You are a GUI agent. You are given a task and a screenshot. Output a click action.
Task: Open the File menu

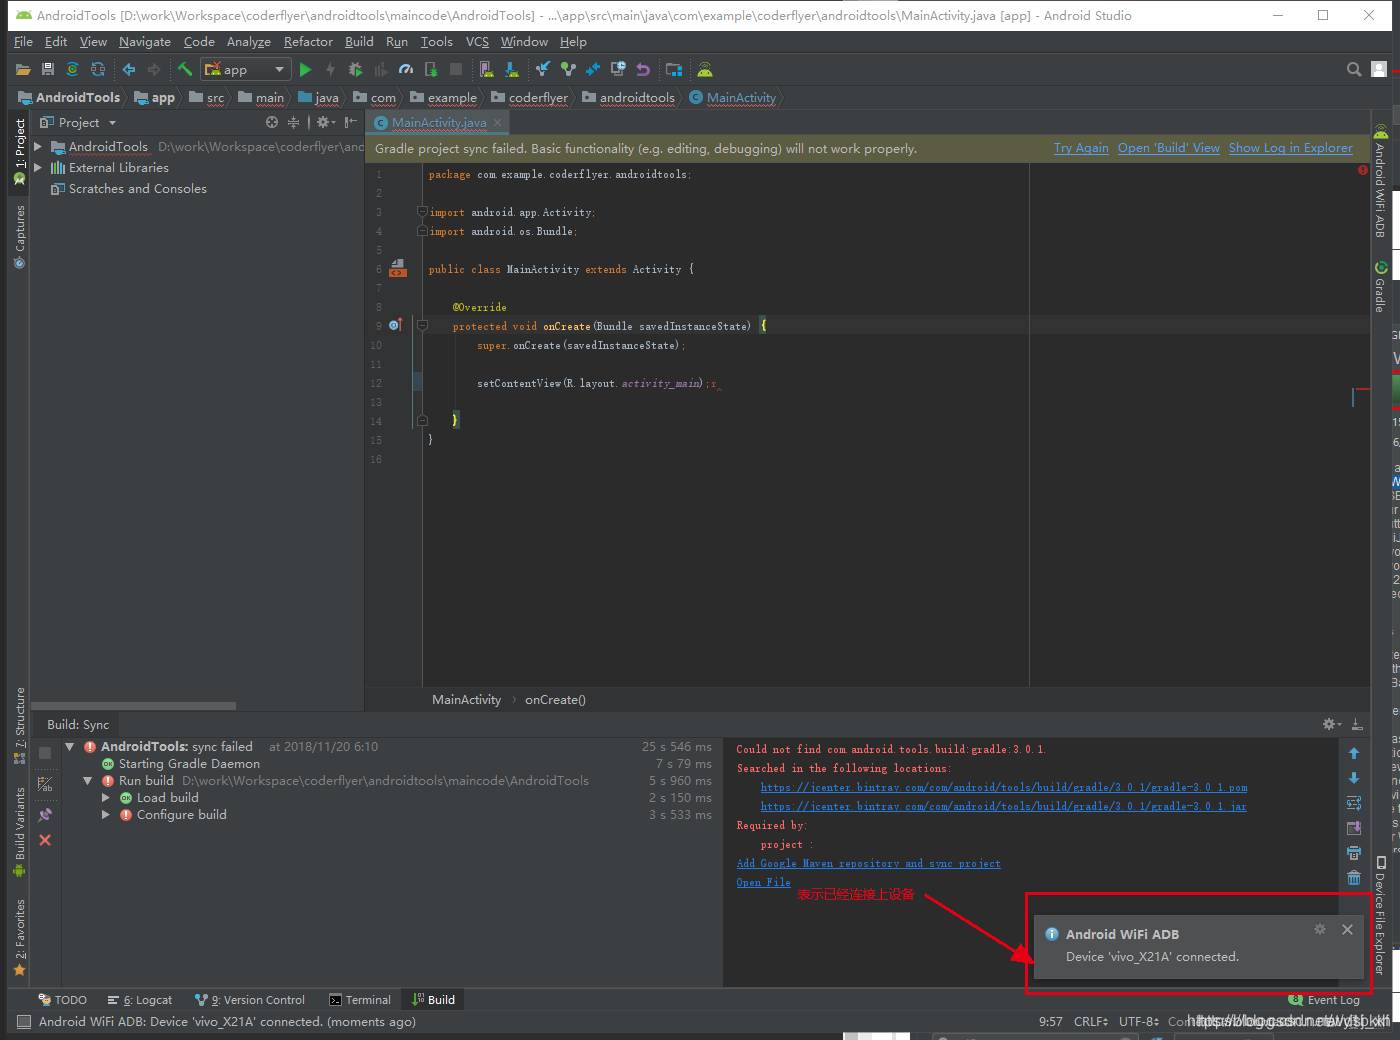pos(24,41)
